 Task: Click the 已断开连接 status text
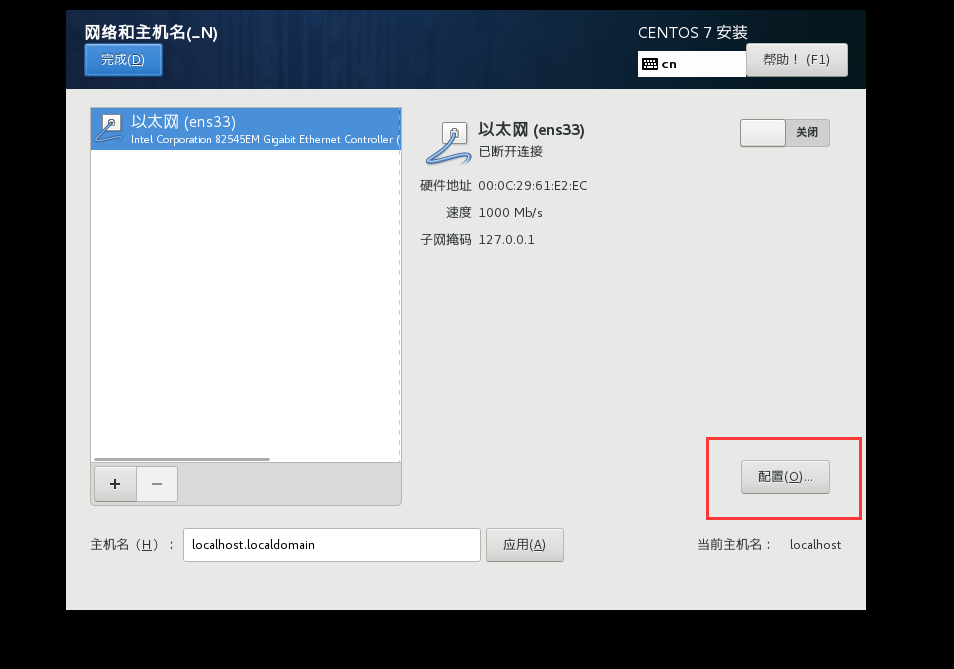point(510,151)
